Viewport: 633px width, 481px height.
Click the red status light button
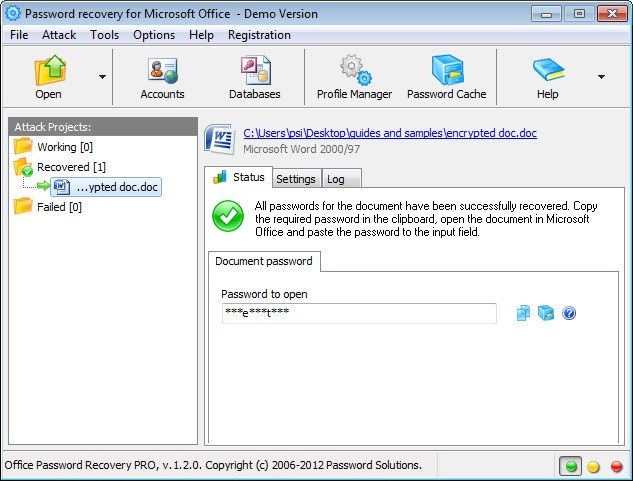[616, 466]
